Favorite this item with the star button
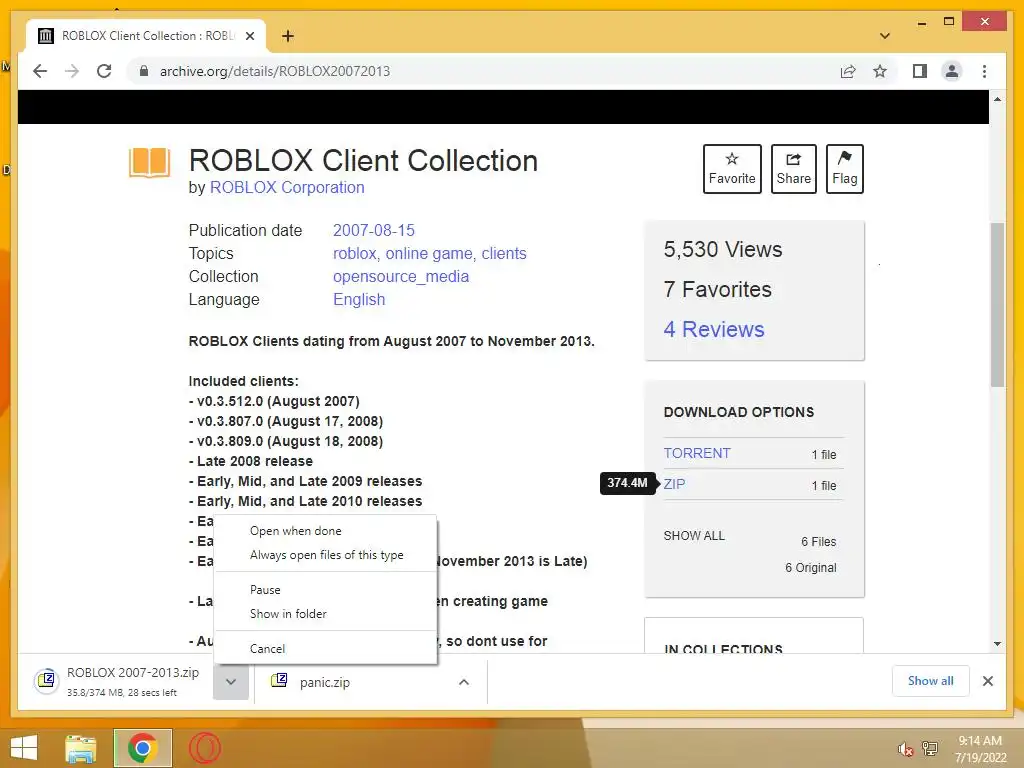Viewport: 1024px width, 768px height. click(x=732, y=168)
